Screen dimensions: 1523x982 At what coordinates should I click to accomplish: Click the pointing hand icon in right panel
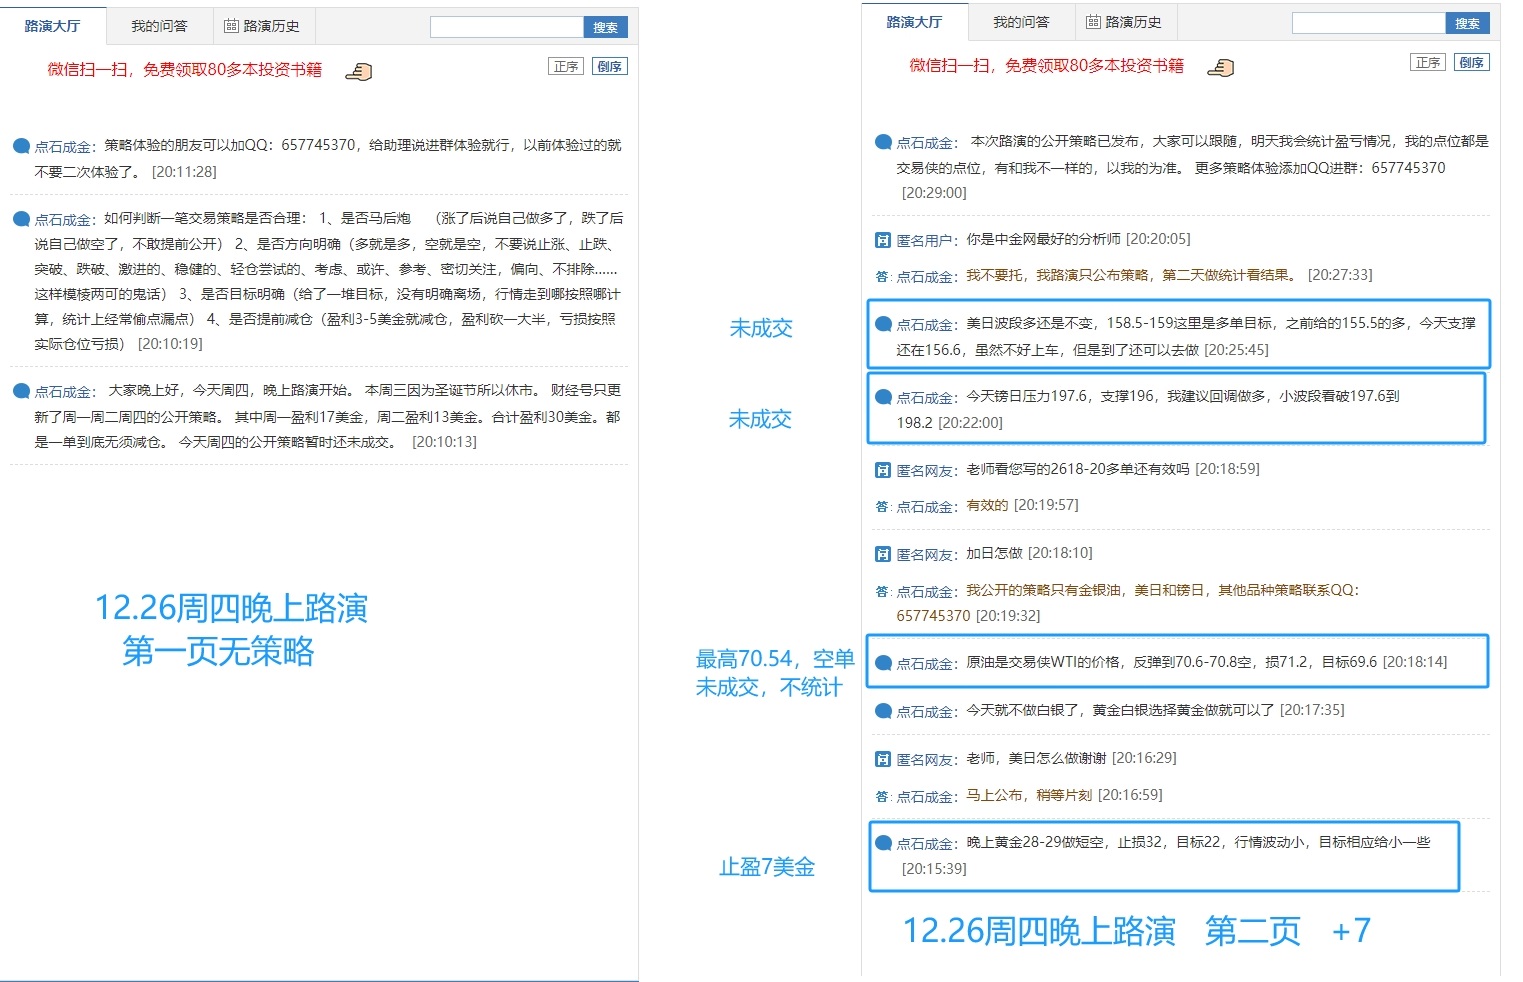[x=1220, y=67]
